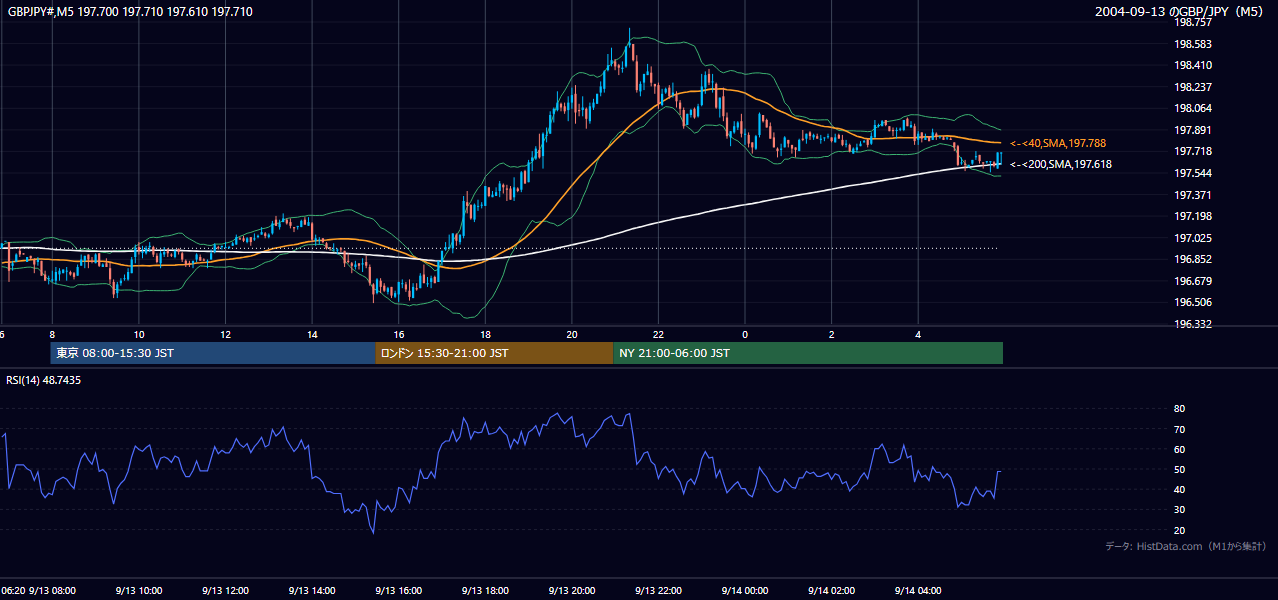Click price level 198.237 on the axis
The height and width of the screenshot is (600, 1278).
pos(1193,87)
